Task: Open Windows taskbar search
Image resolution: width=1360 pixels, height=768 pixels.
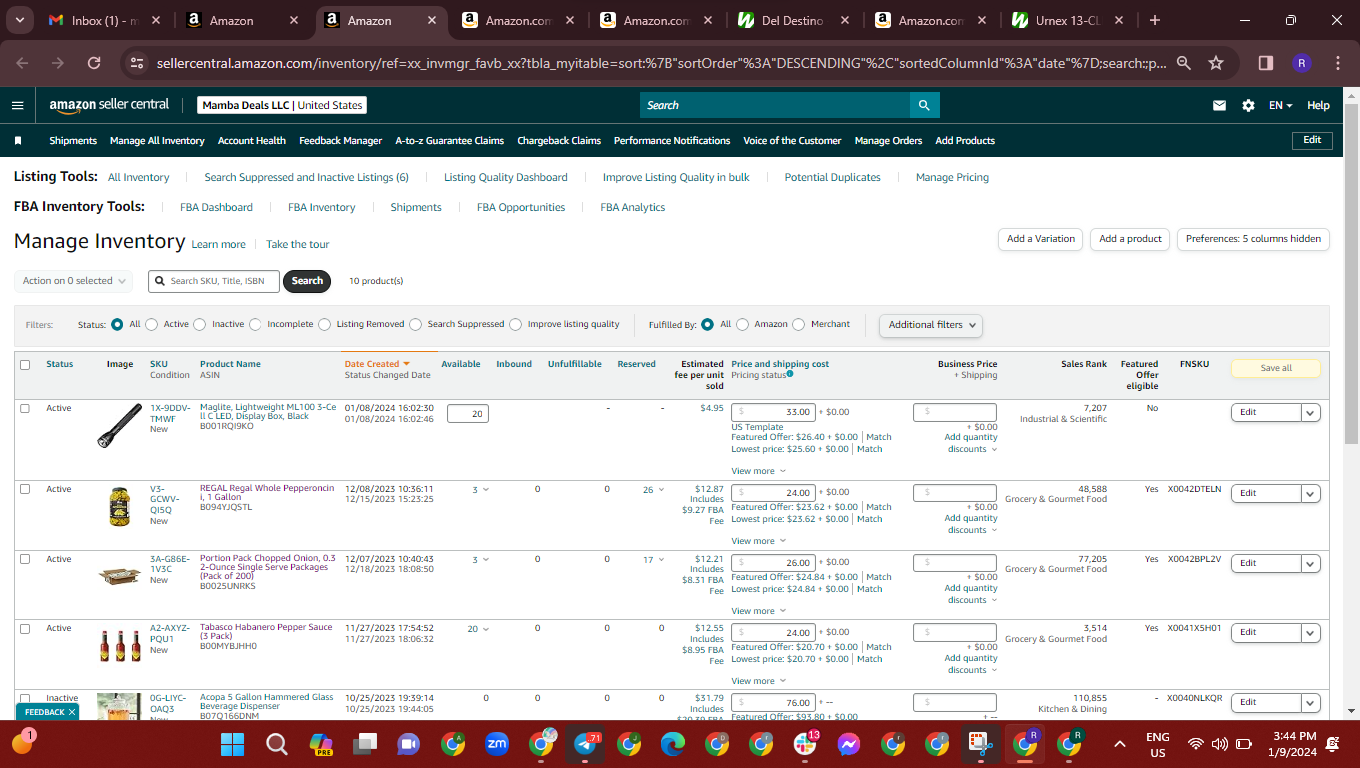Action: [277, 744]
